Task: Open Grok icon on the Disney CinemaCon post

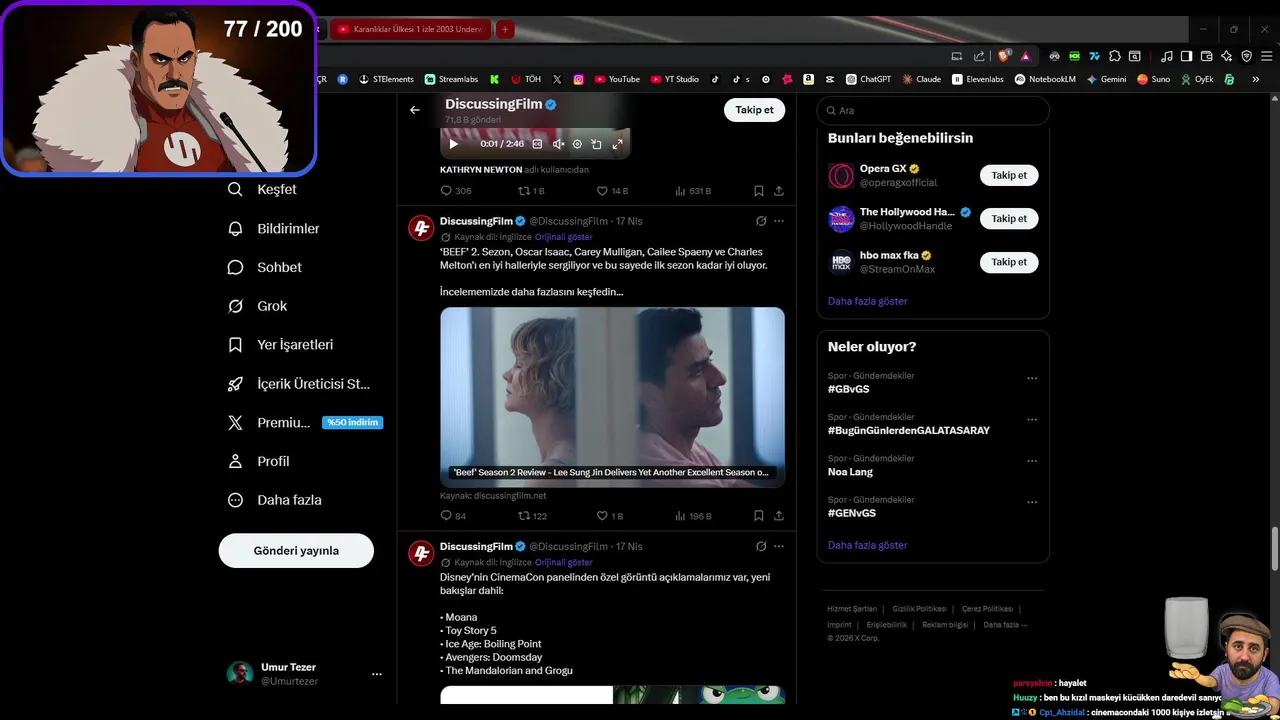Action: (761, 547)
